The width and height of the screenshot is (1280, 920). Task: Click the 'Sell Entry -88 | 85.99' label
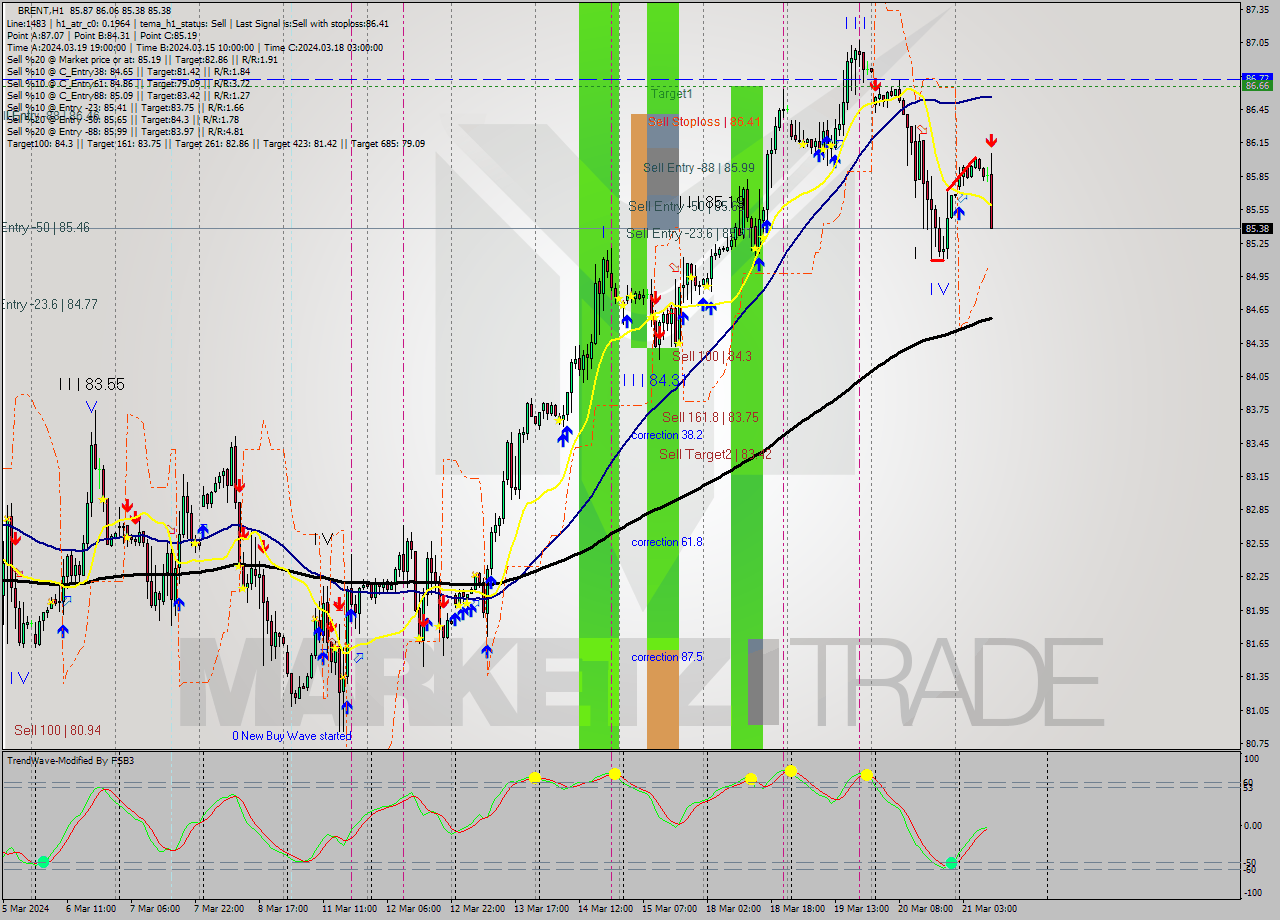(x=698, y=168)
